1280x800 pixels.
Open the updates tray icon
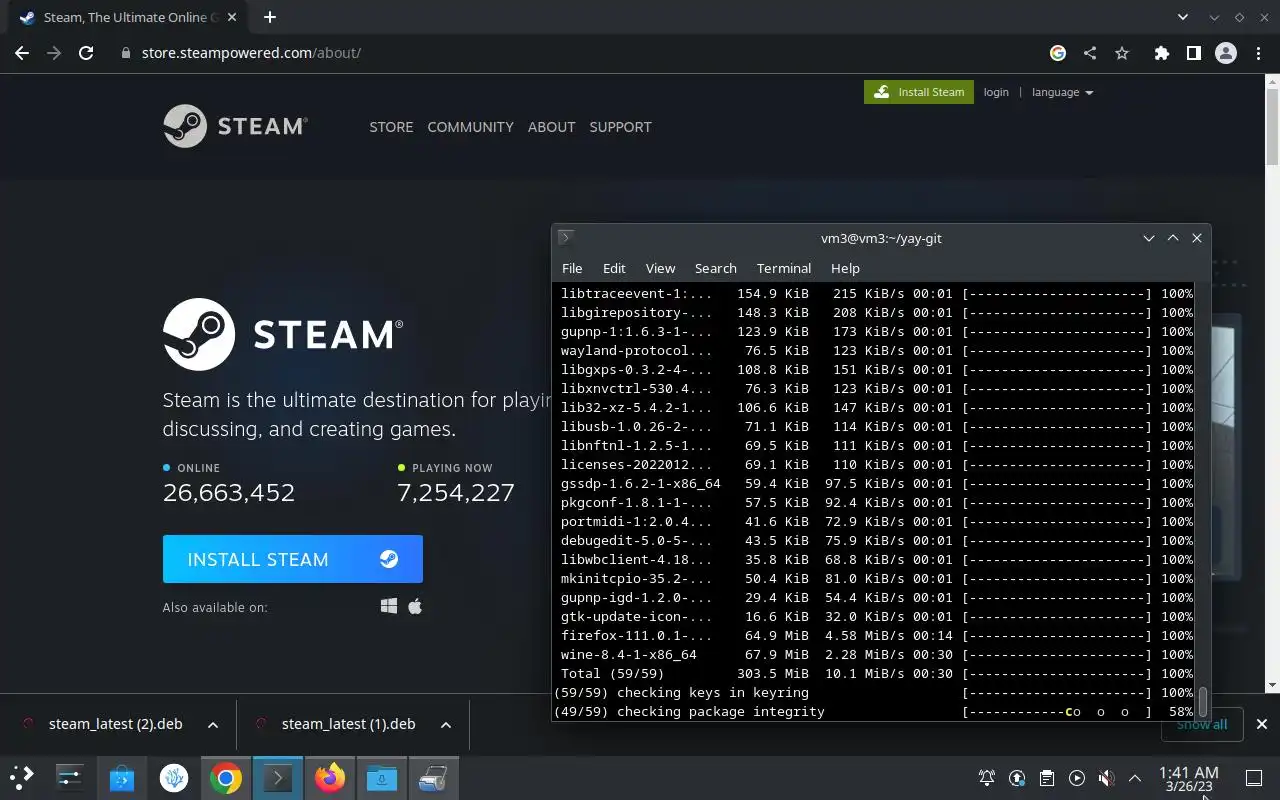1017,778
